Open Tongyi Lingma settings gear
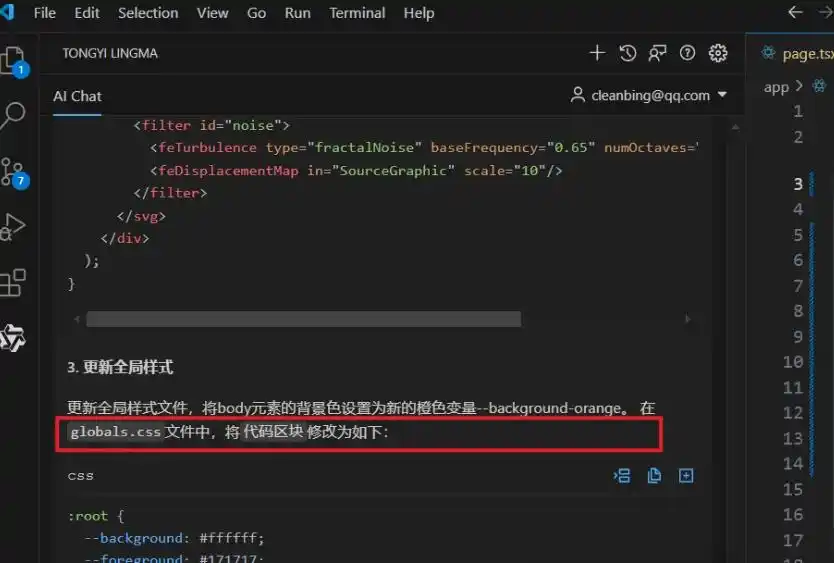 717,53
